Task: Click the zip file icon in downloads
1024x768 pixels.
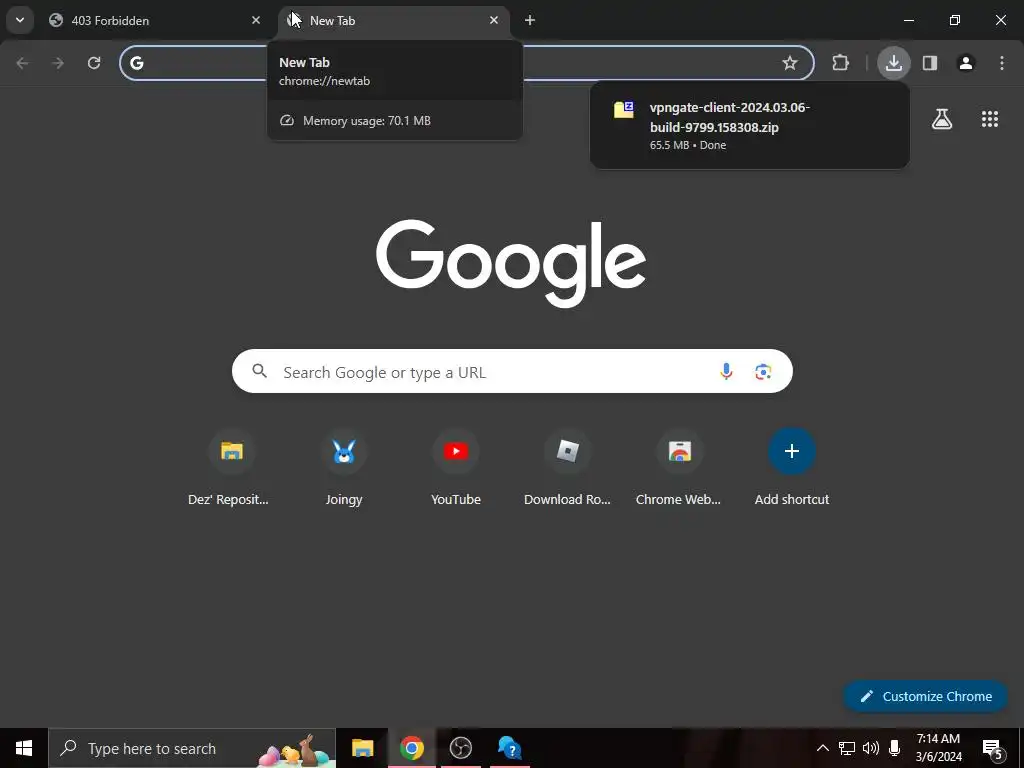Action: click(x=624, y=109)
